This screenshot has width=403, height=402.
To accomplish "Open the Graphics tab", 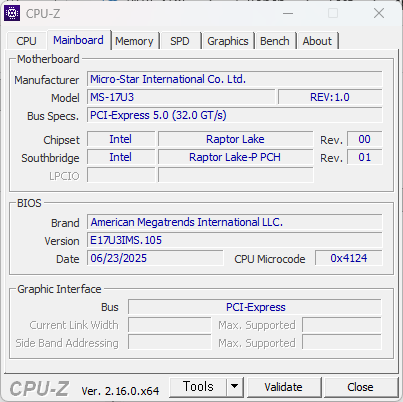I will 228,41.
